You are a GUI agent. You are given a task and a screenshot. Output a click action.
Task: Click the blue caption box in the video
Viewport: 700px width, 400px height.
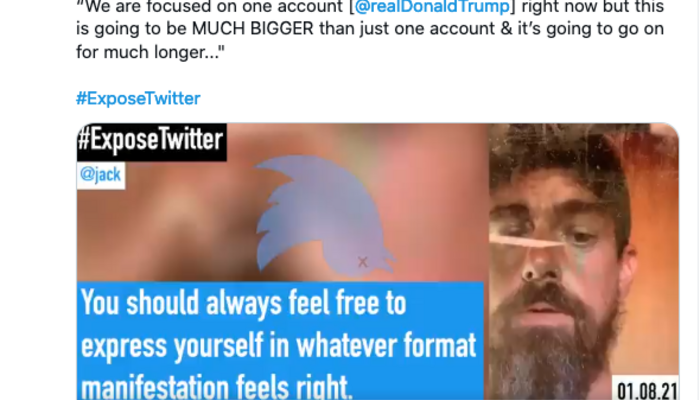coord(280,341)
